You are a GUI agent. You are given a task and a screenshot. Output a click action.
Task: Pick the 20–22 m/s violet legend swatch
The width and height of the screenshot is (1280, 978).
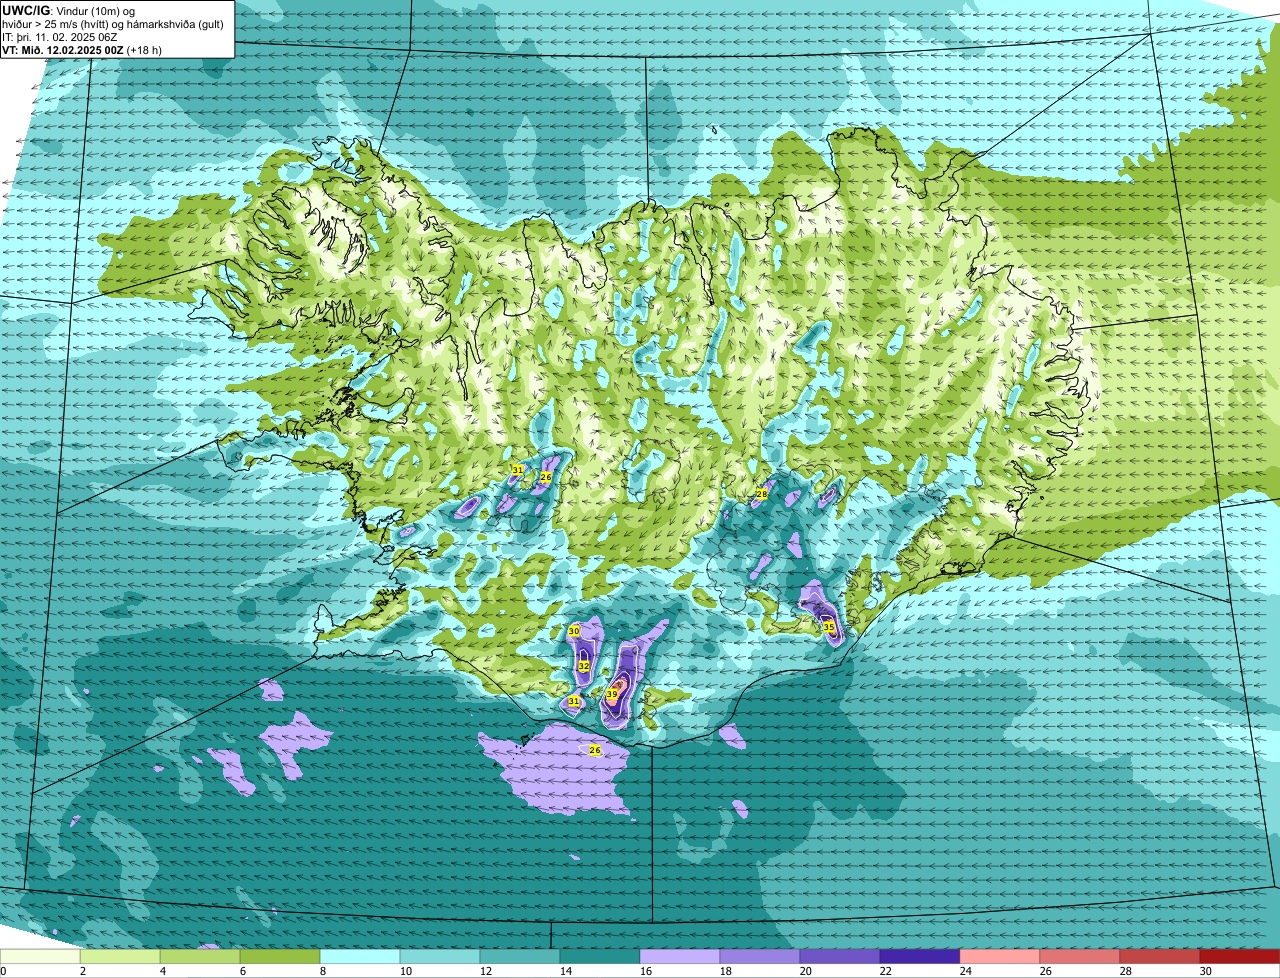coord(840,957)
